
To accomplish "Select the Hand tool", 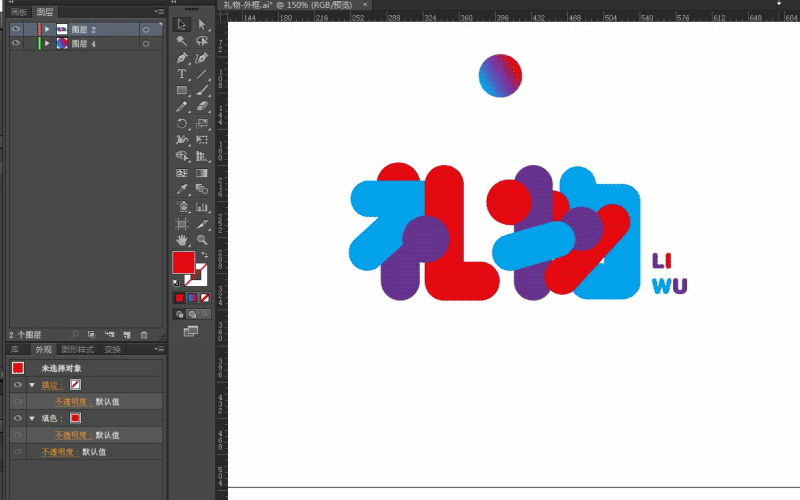I will [x=182, y=240].
